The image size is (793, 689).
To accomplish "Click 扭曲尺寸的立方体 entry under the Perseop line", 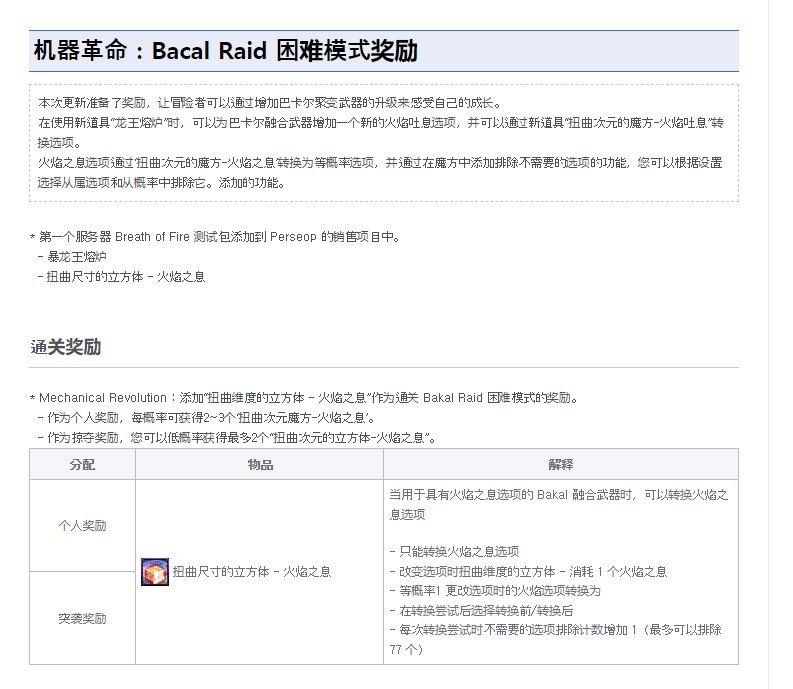I will (124, 276).
